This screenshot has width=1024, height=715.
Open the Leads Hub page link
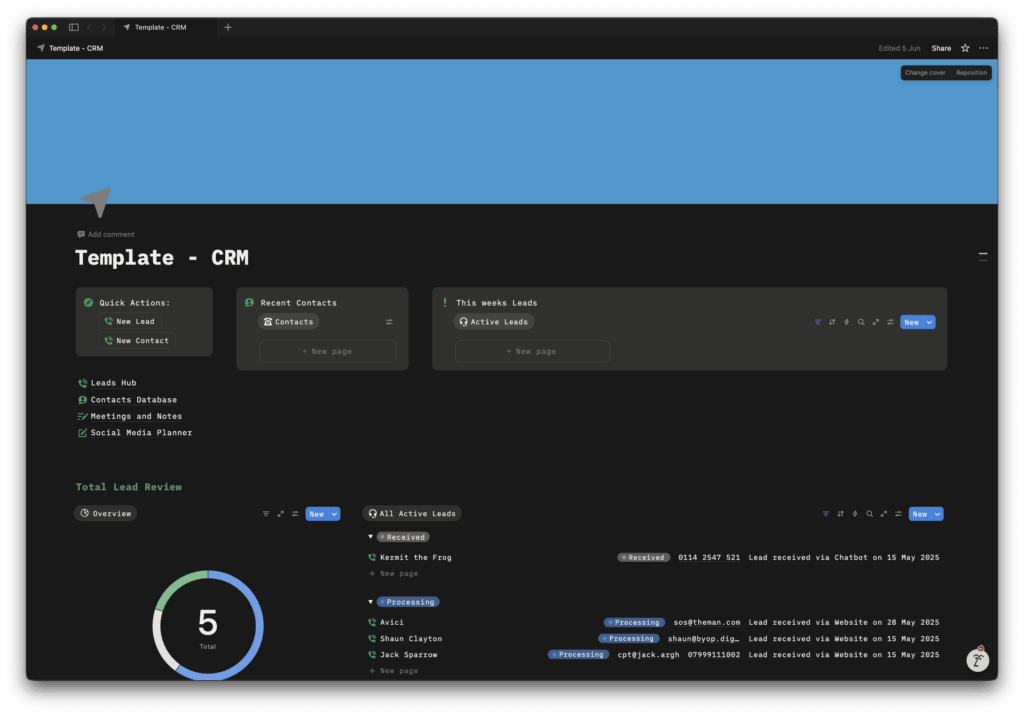(113, 383)
